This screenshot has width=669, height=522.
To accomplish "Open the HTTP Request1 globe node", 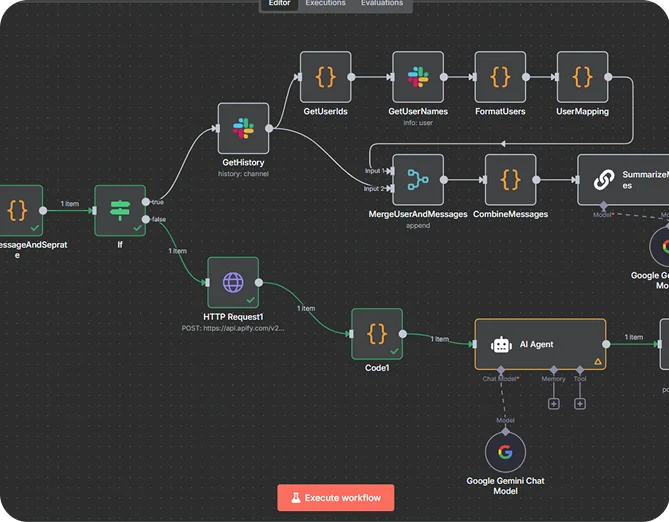I will pos(233,283).
